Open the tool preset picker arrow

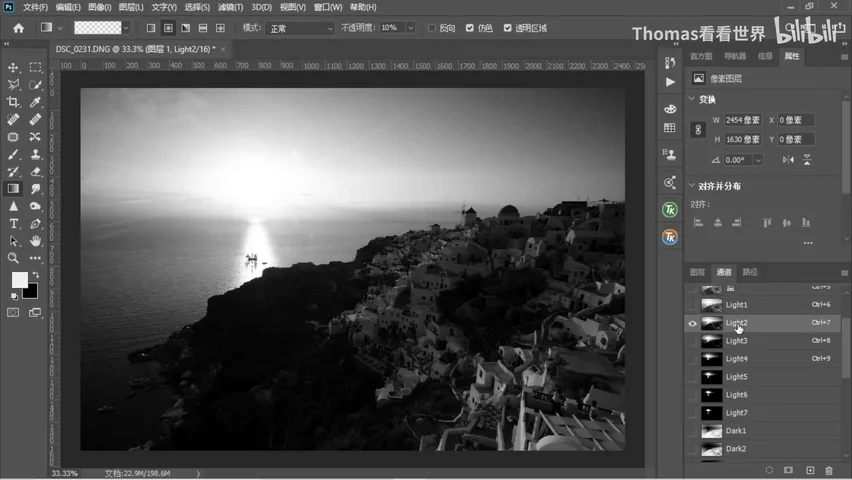(x=60, y=28)
